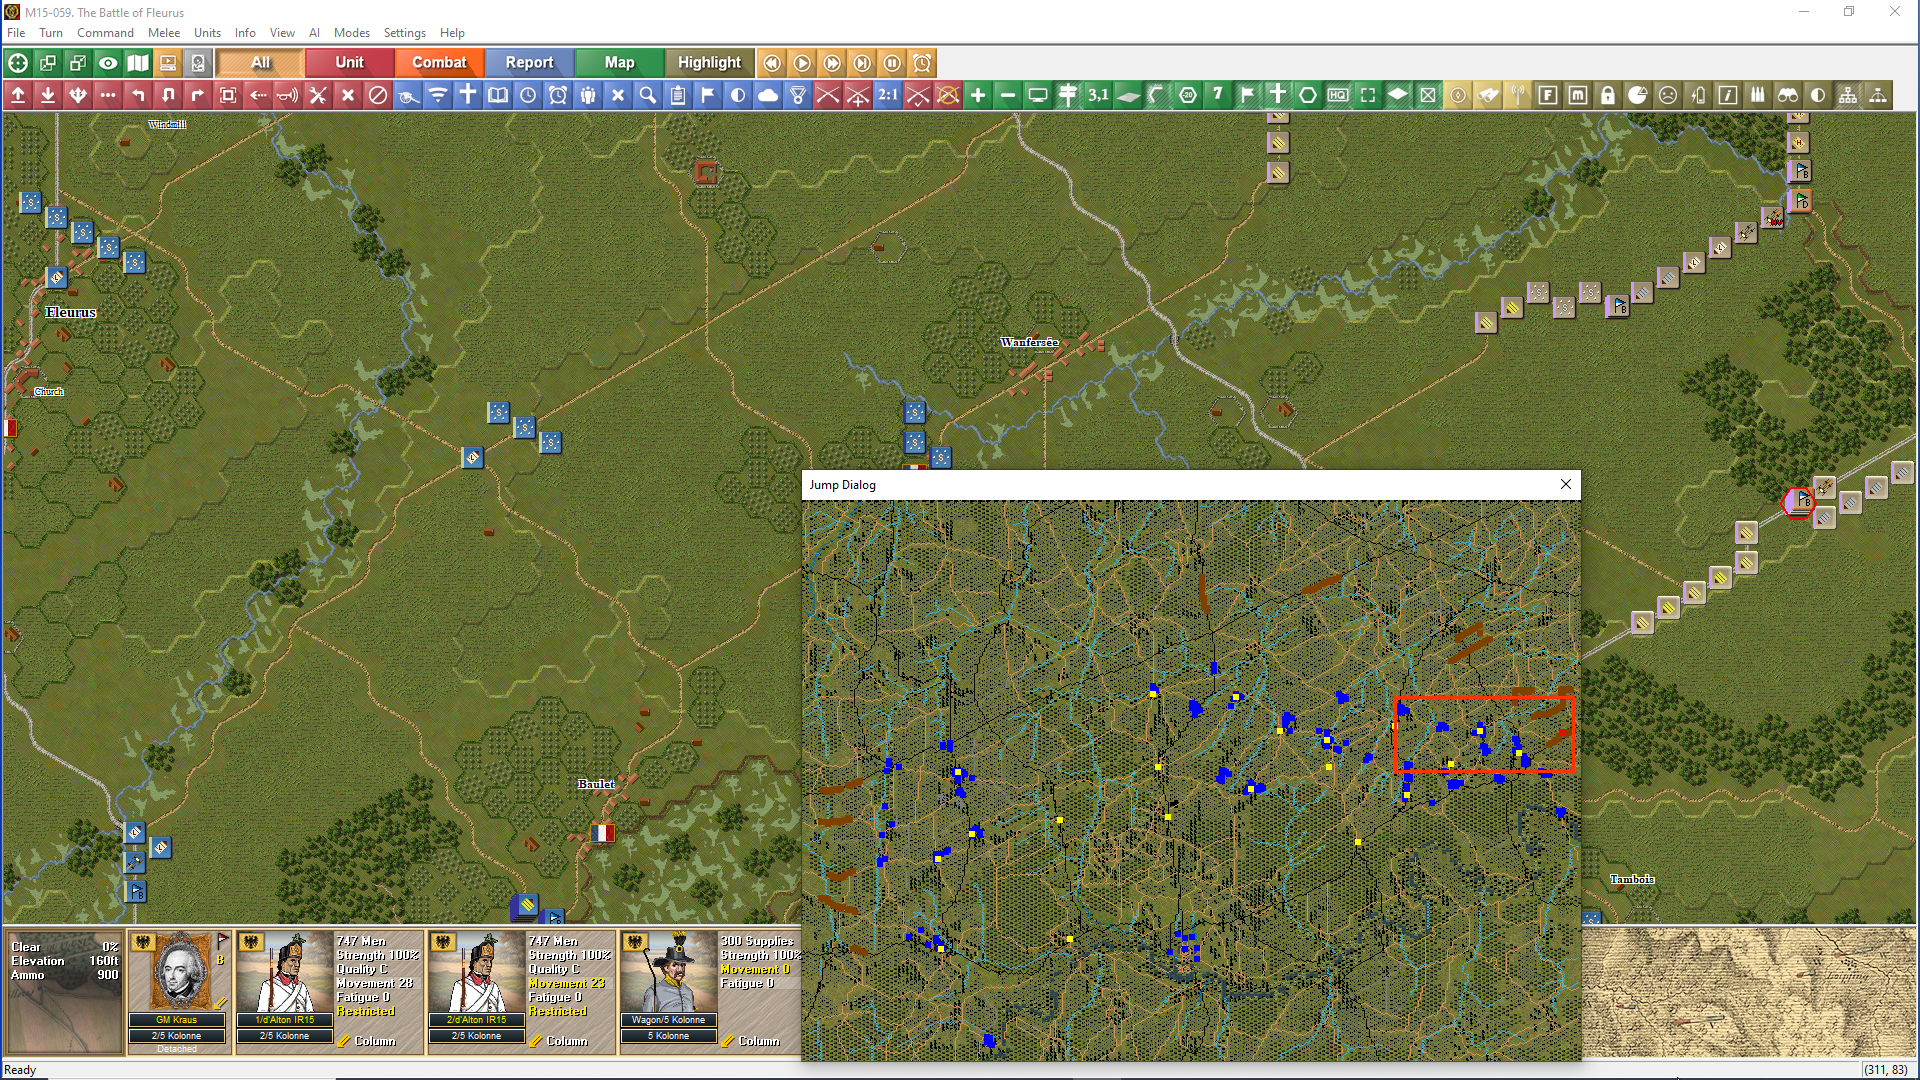Toggle the hex outlines hexagon button
The width and height of the screenshot is (1920, 1080).
(x=1308, y=95)
